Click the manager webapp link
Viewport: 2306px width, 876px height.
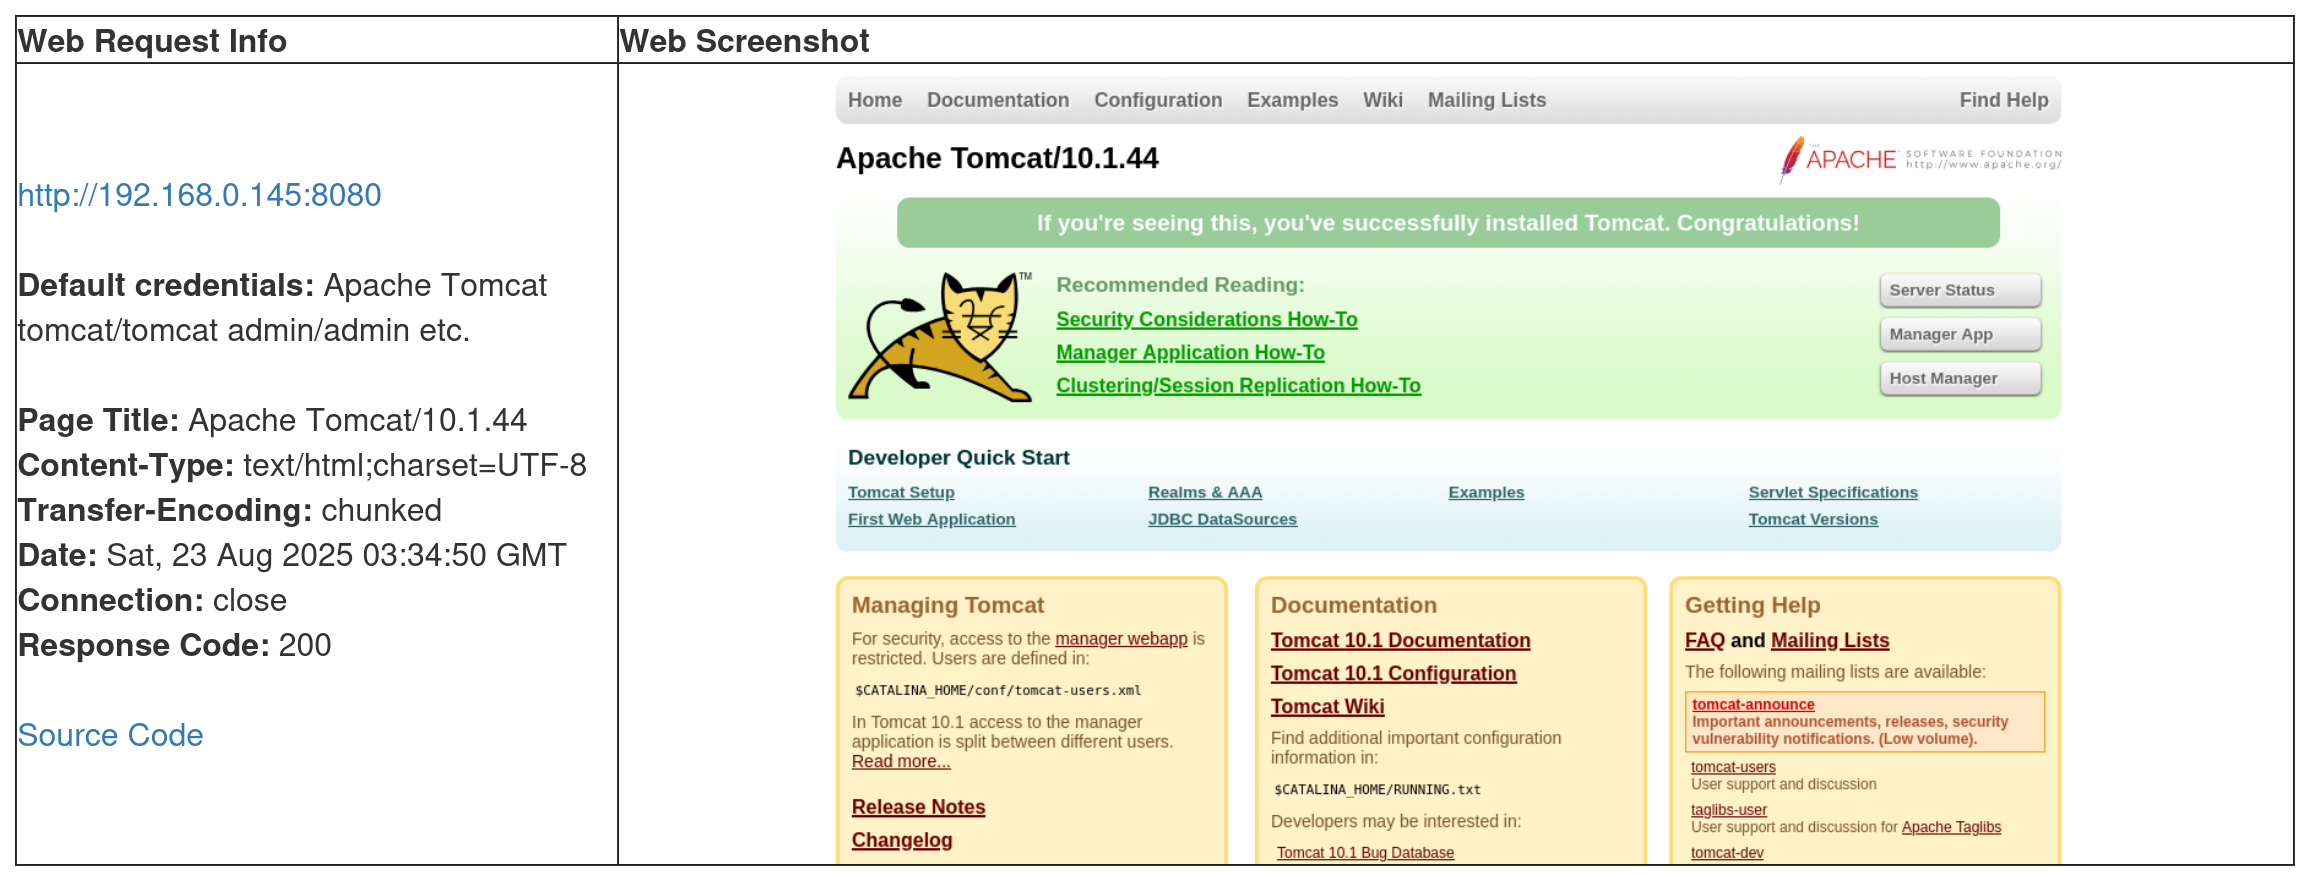pos(1121,638)
